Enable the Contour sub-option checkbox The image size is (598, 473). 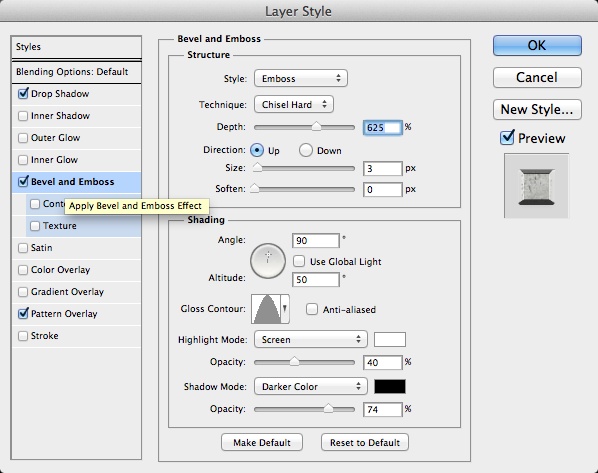[x=35, y=204]
